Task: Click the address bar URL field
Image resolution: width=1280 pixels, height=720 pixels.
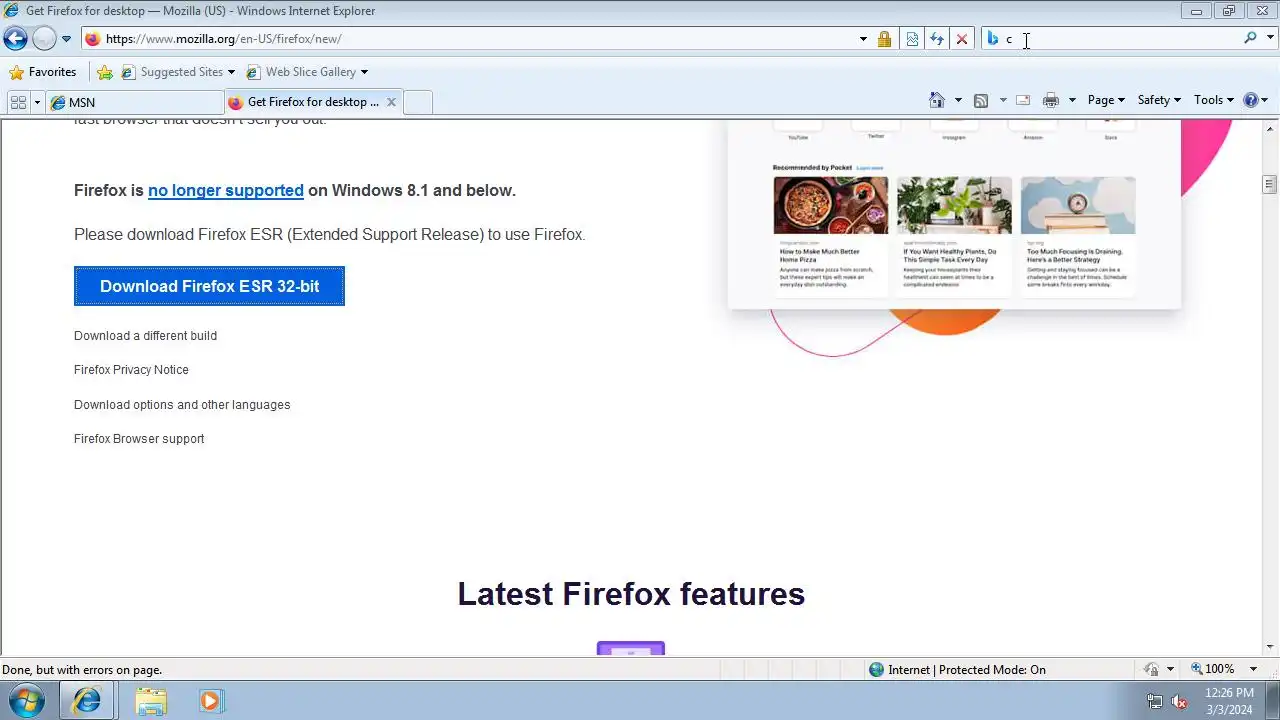Action: point(470,39)
